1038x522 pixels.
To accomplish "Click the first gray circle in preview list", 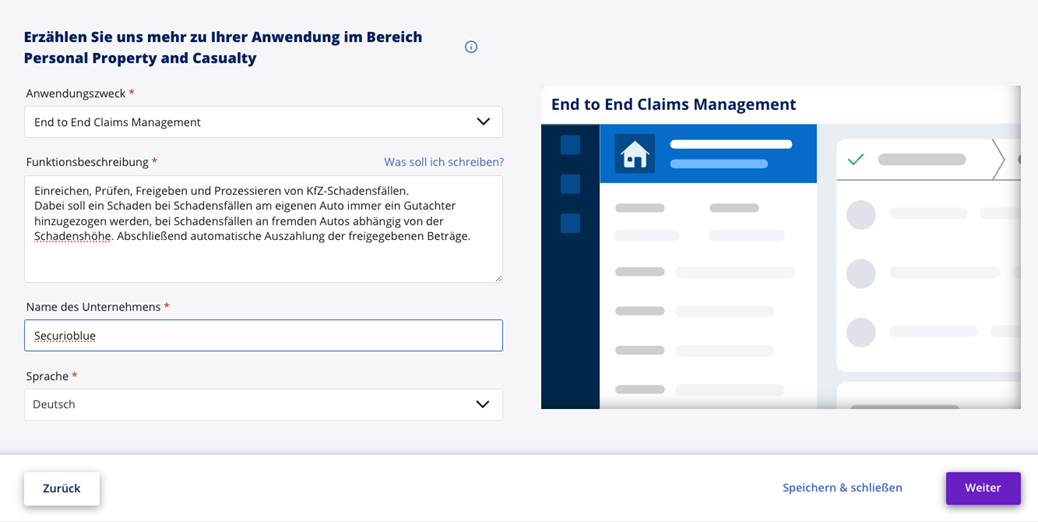I will (861, 215).
